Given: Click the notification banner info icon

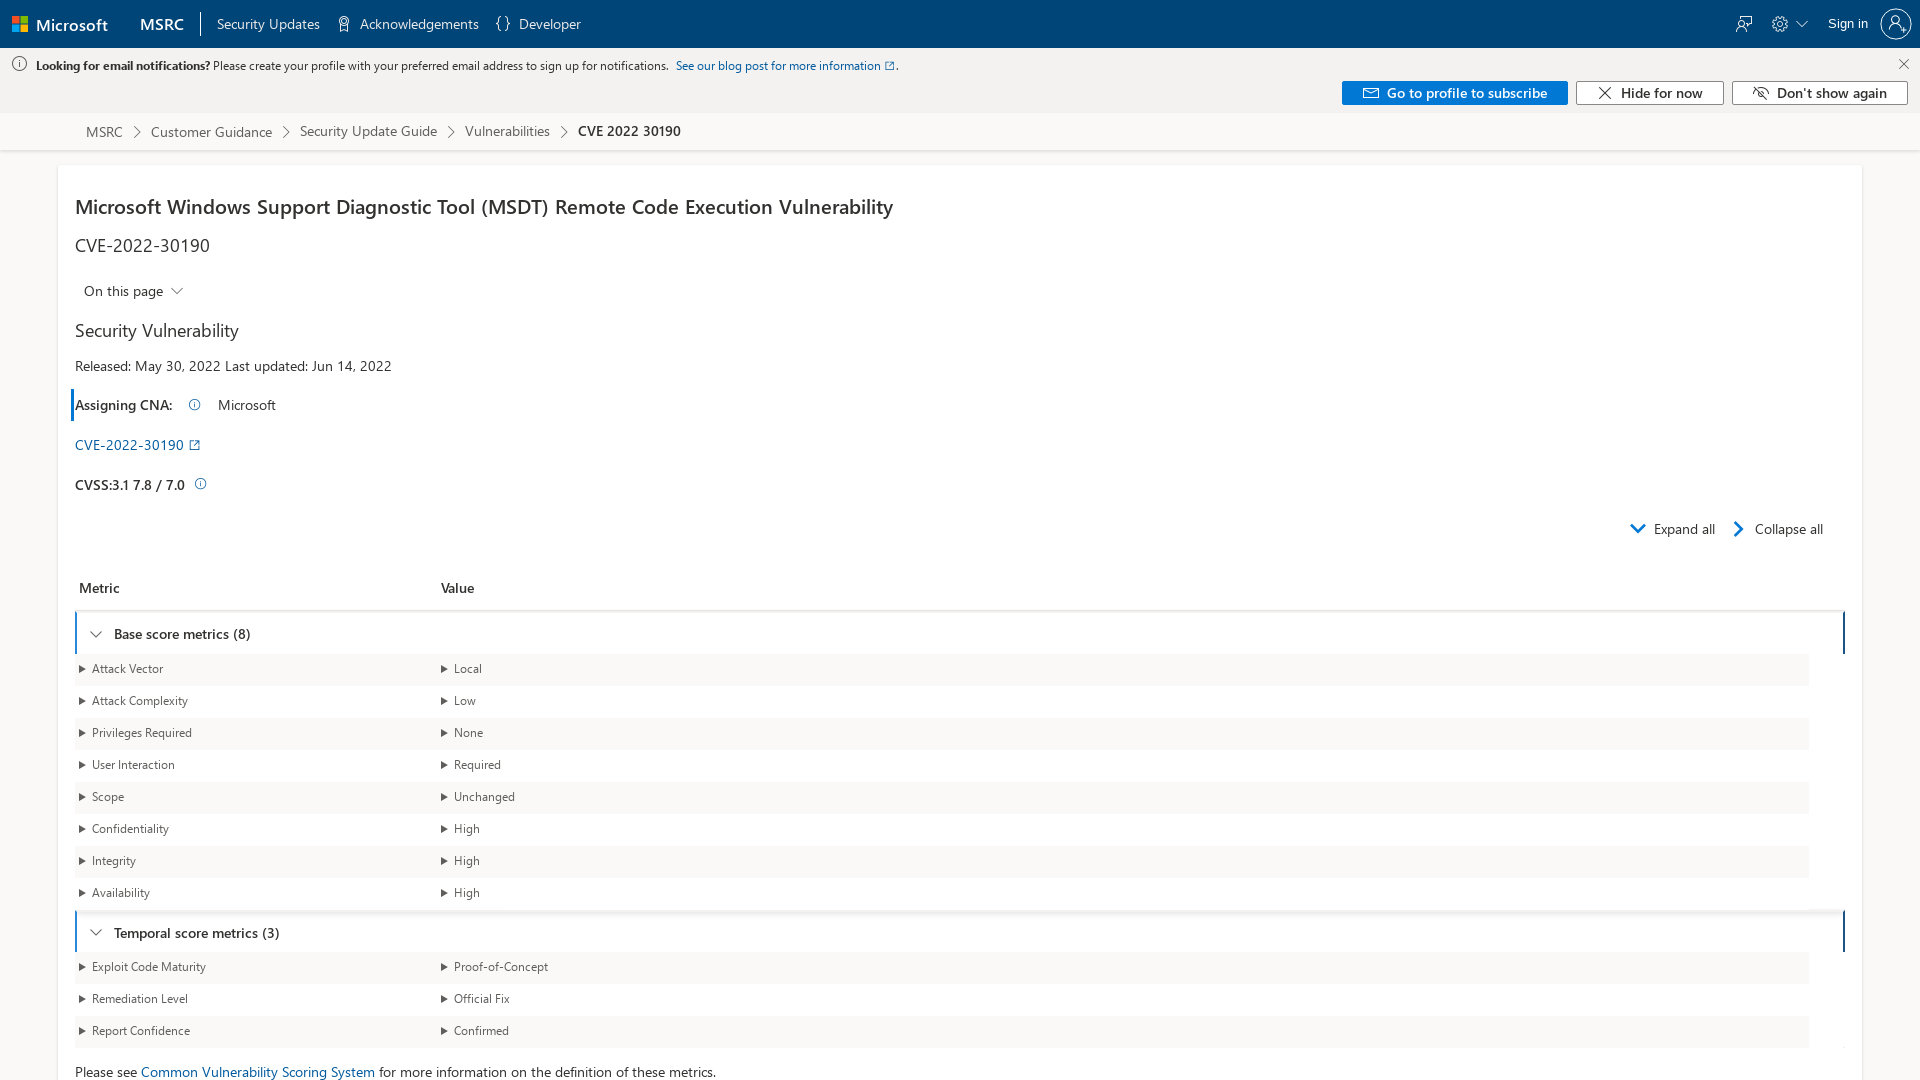Looking at the screenshot, I should tap(19, 64).
